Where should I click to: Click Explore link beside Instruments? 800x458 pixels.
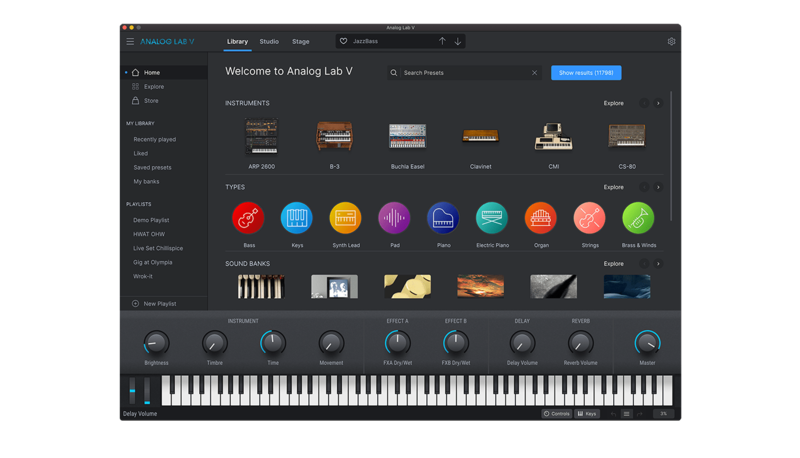tap(613, 103)
